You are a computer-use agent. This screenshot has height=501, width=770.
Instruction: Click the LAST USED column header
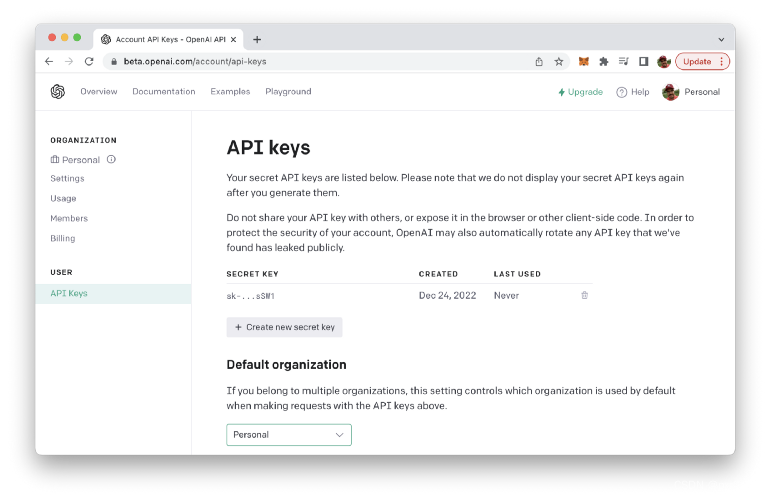coord(517,274)
